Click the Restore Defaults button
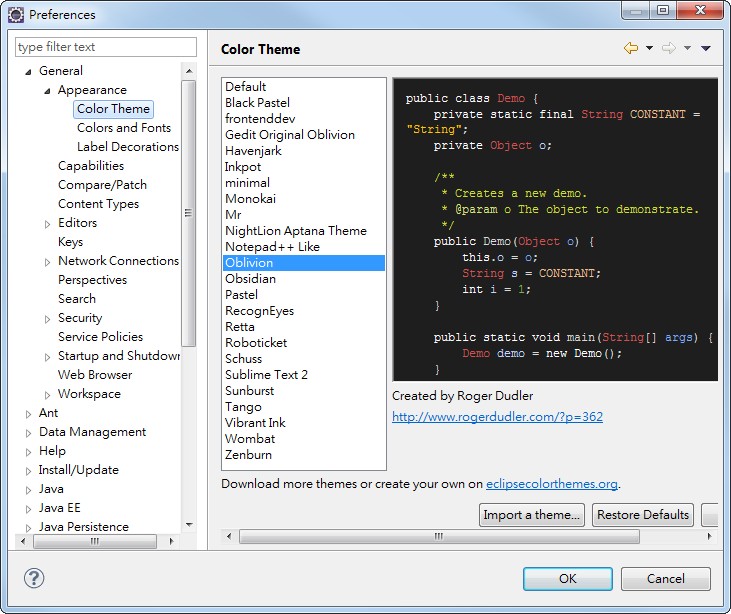This screenshot has width=731, height=614. [x=643, y=515]
